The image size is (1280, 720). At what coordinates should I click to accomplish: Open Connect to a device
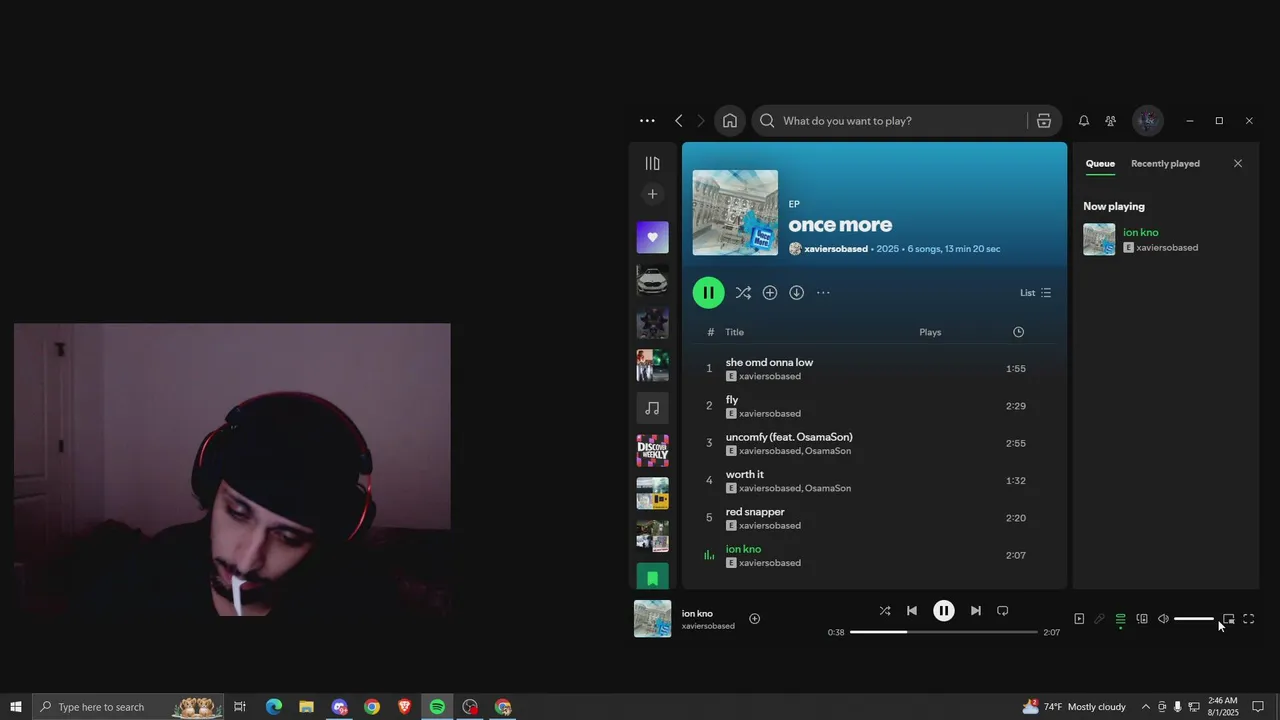(1142, 619)
